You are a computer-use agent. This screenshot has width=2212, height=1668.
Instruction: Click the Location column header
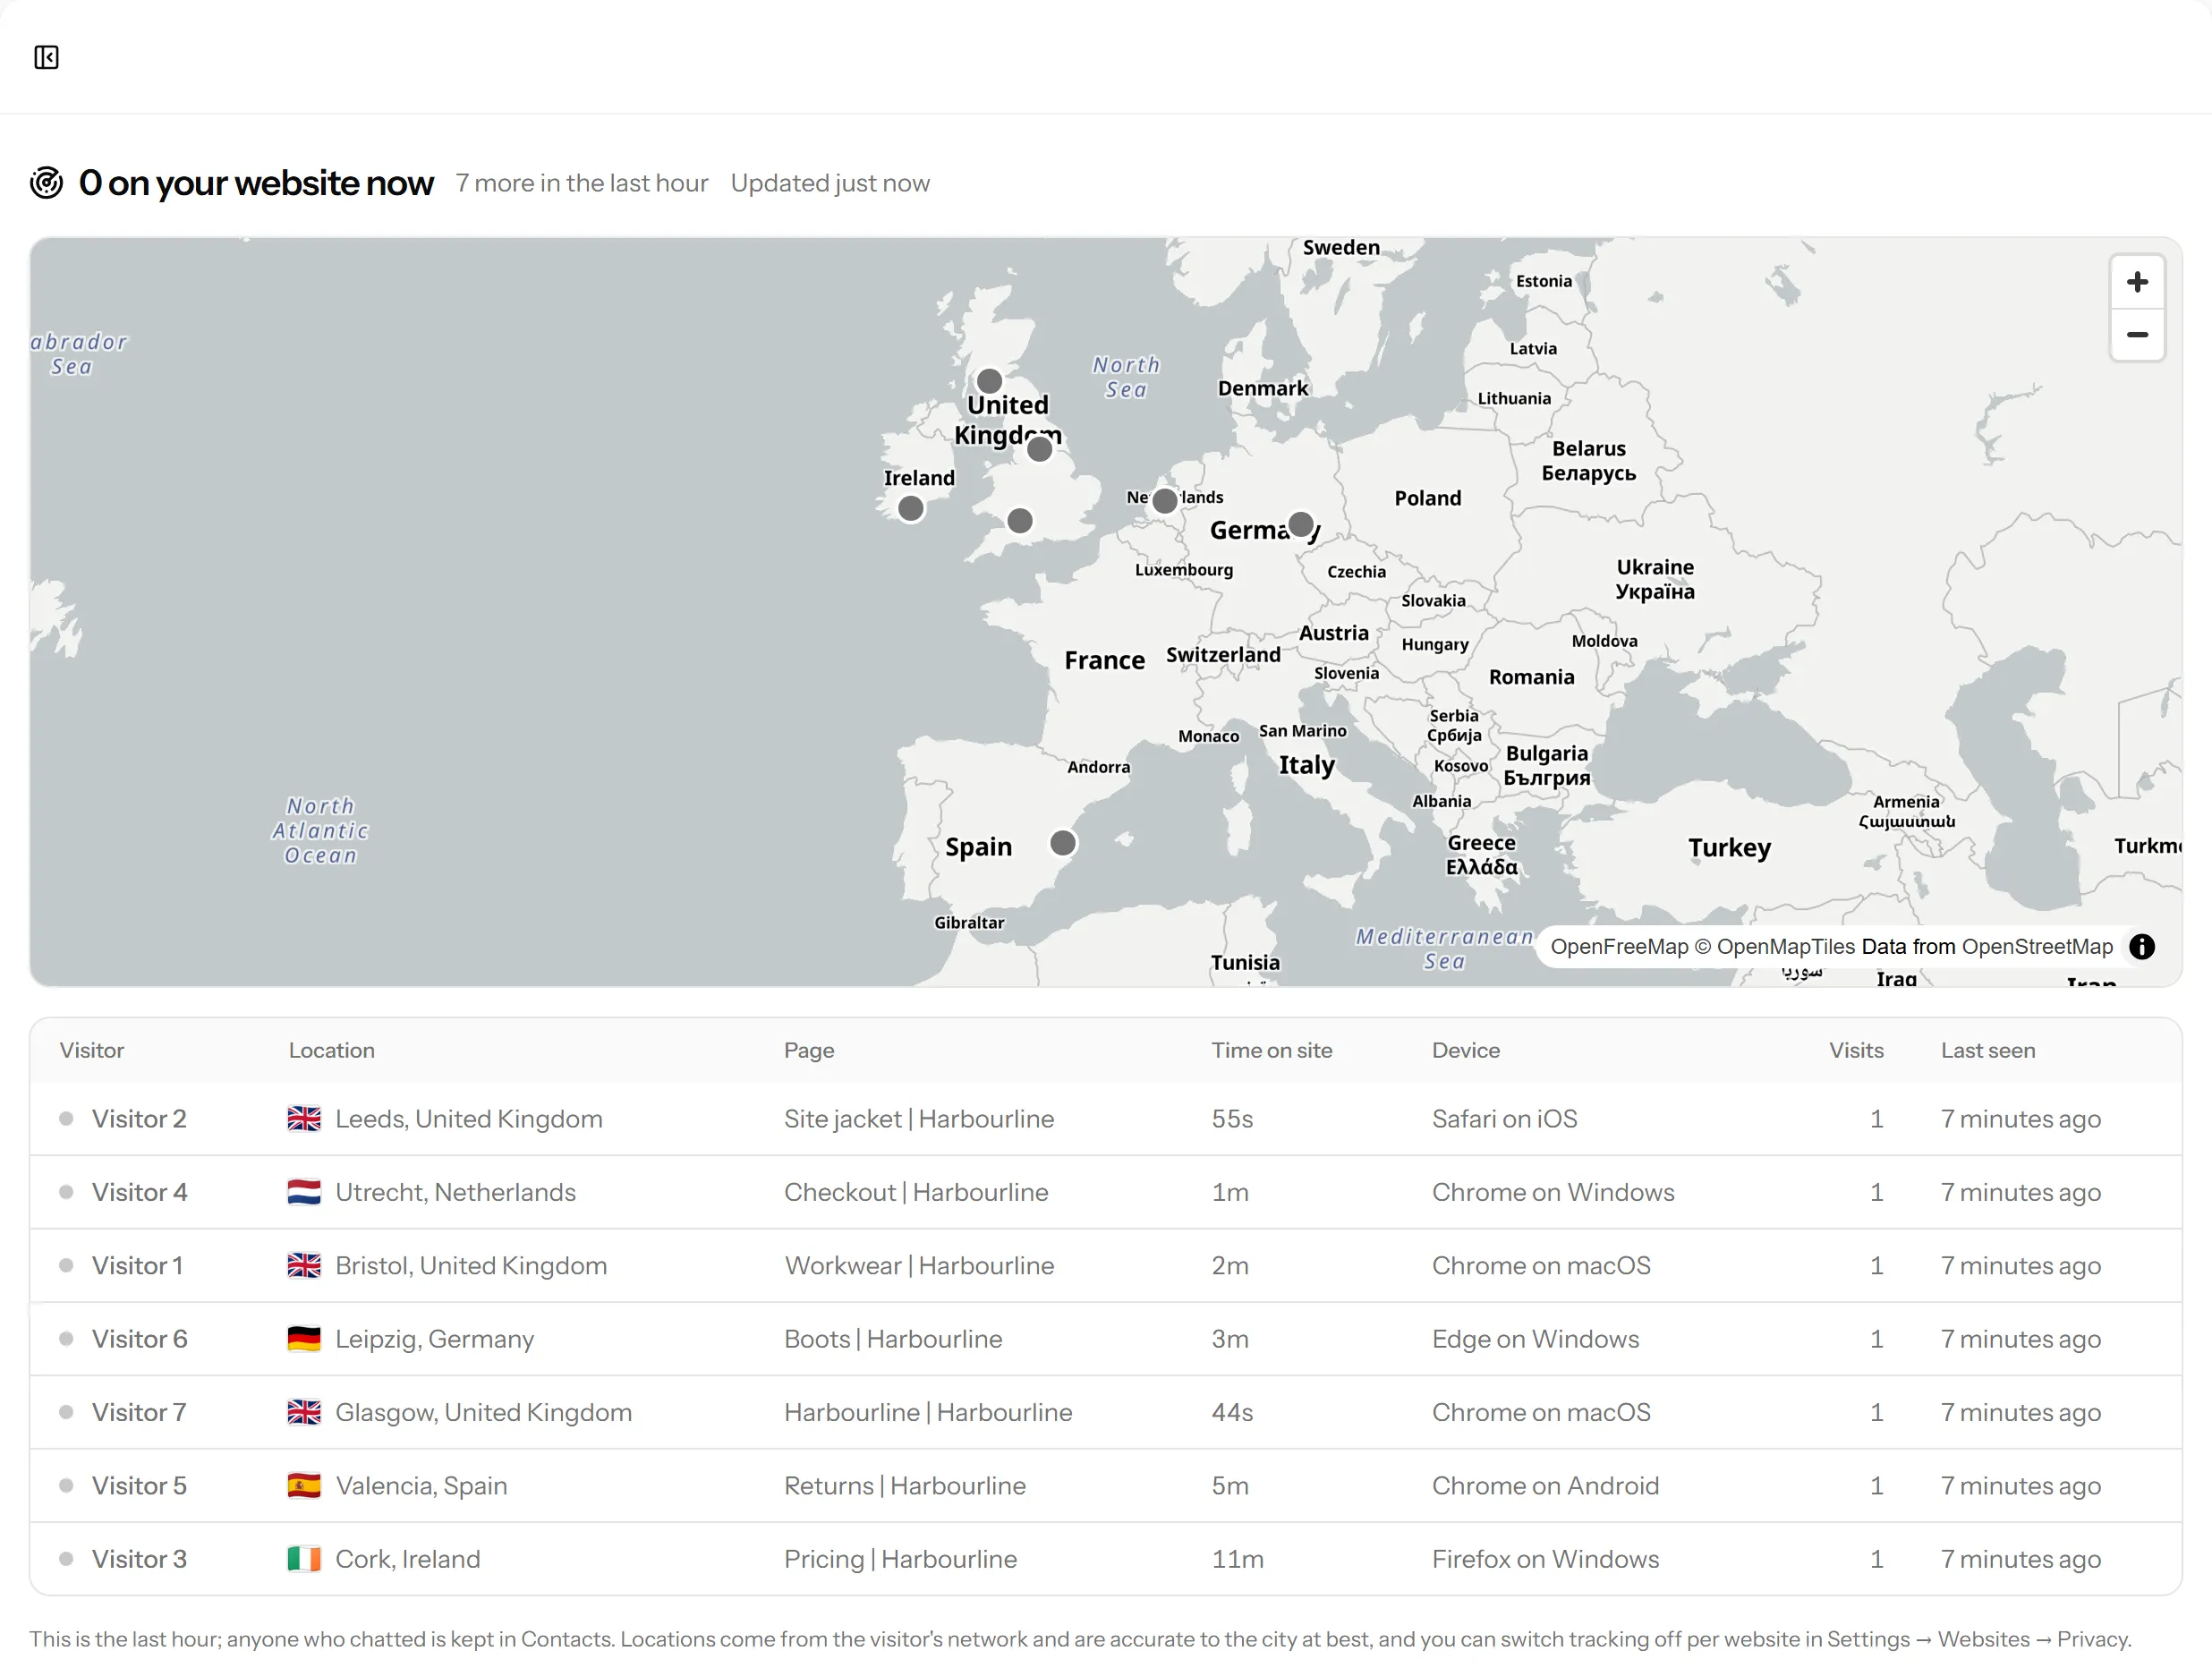(x=332, y=1050)
